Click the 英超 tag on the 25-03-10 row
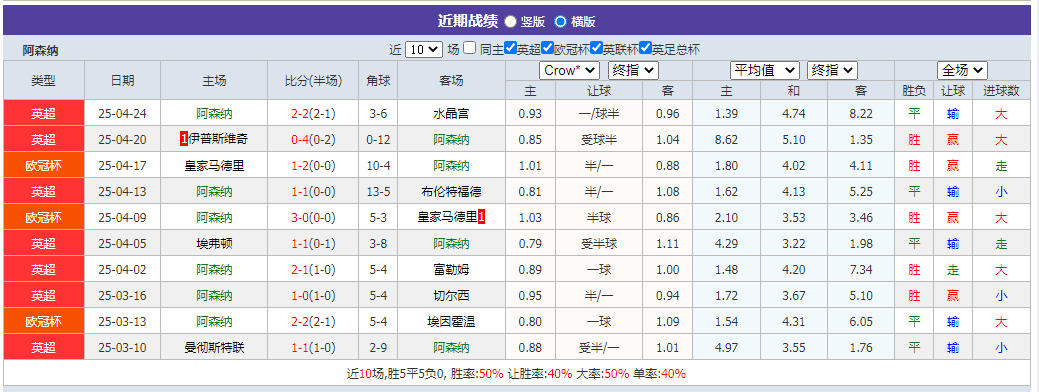Viewport: 1039px width, 392px height. click(x=44, y=348)
